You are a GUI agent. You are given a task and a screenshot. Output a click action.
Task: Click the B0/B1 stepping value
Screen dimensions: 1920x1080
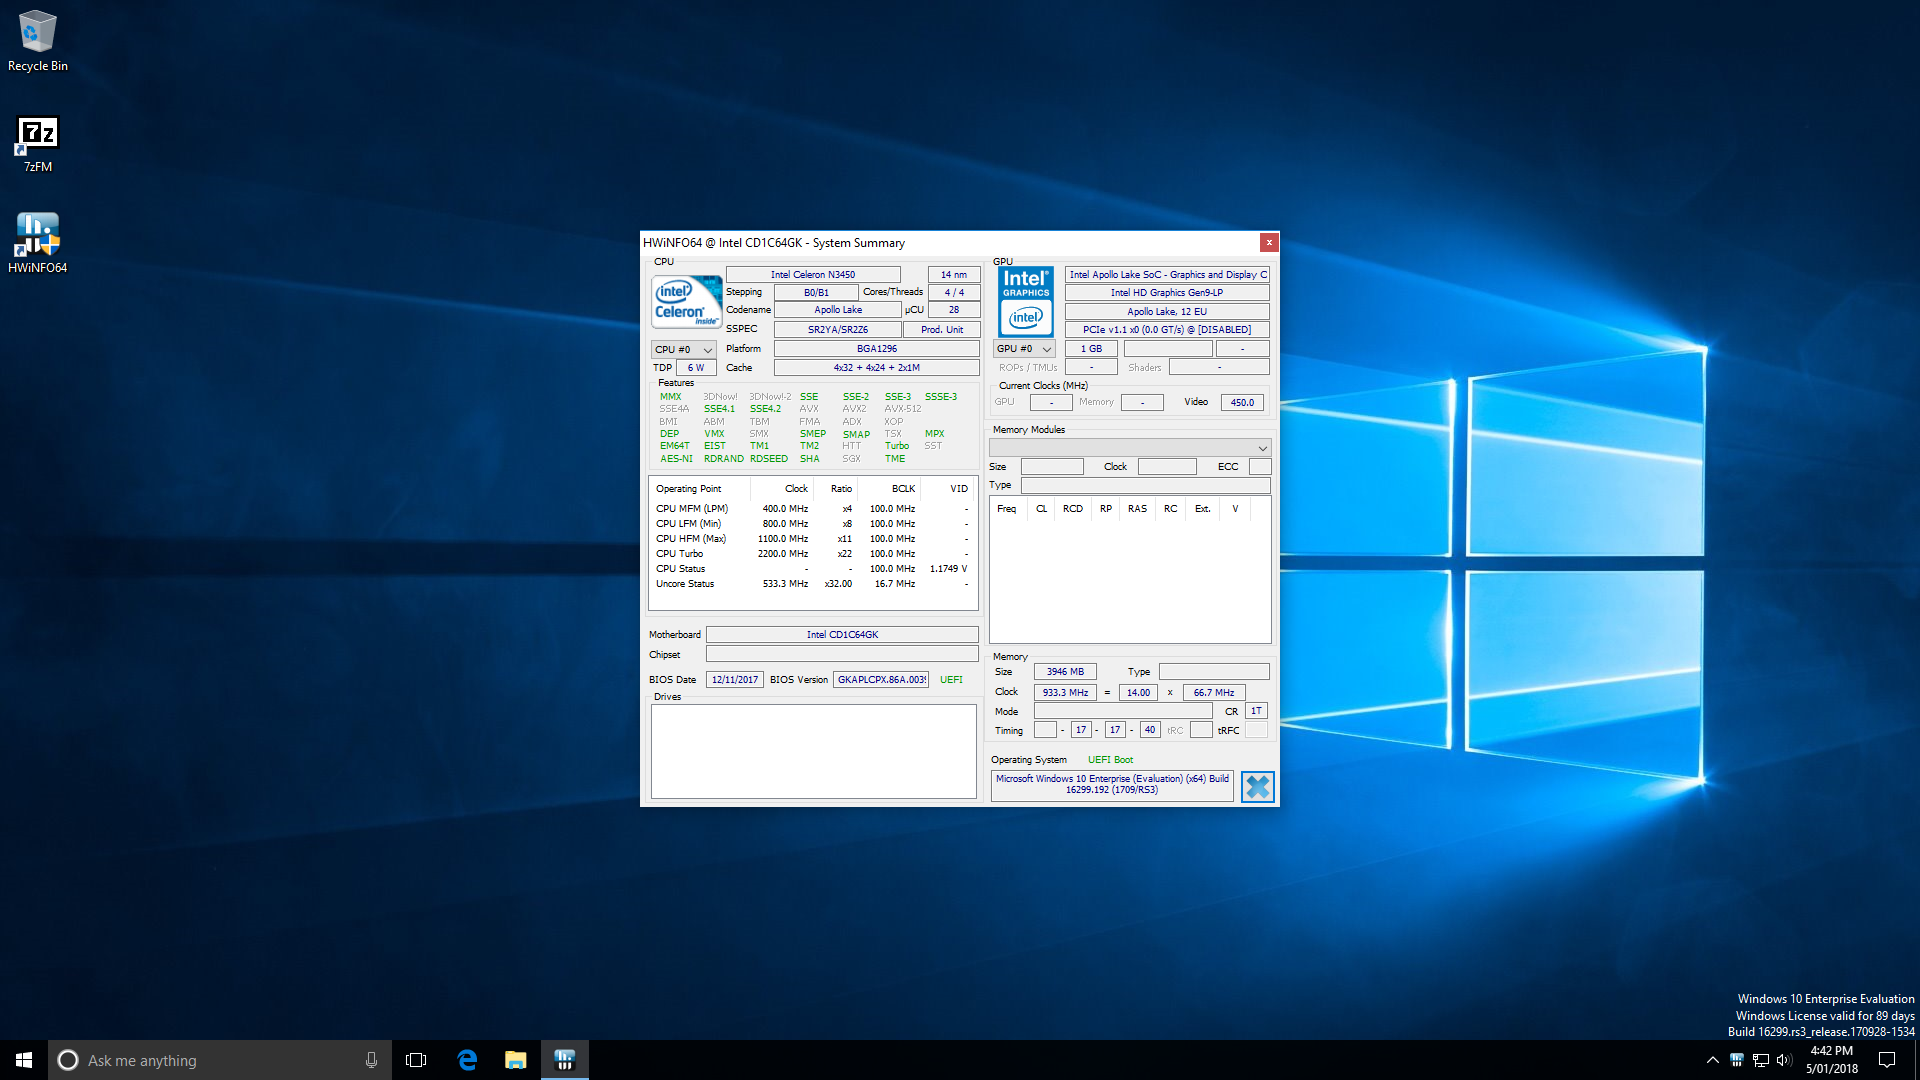coord(816,293)
